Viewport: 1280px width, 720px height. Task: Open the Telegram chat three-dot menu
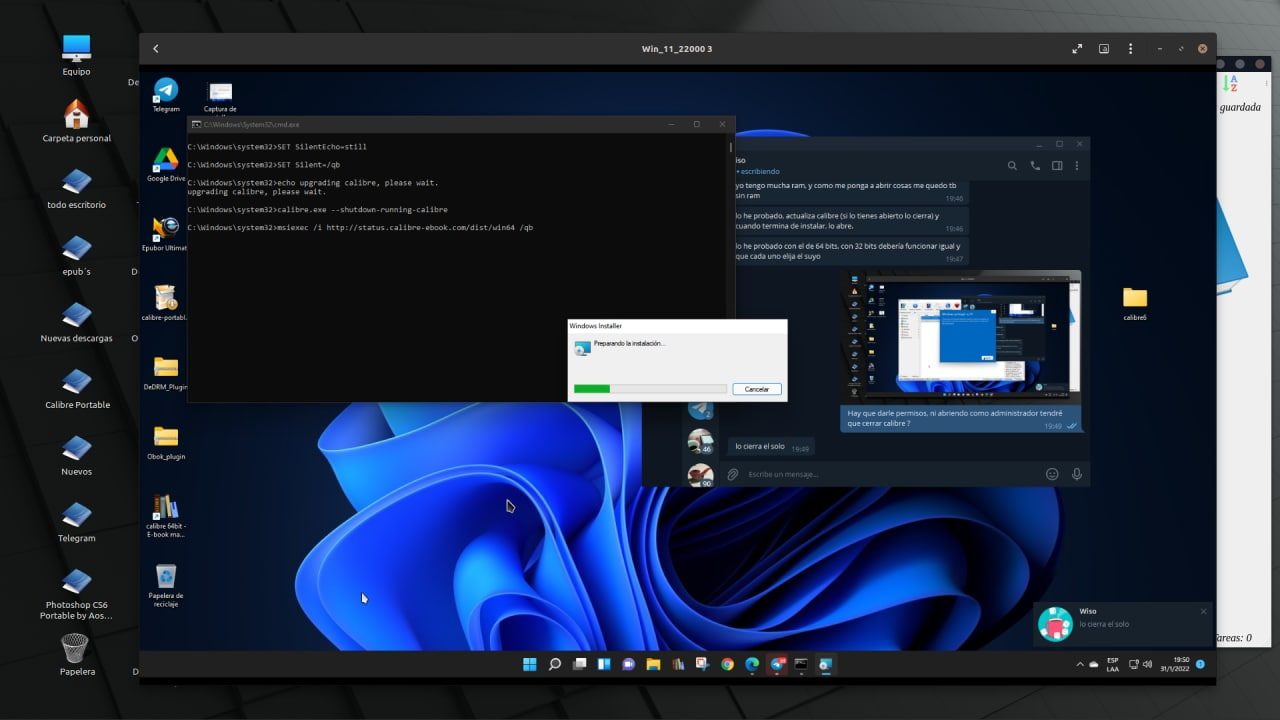pyautogui.click(x=1078, y=166)
